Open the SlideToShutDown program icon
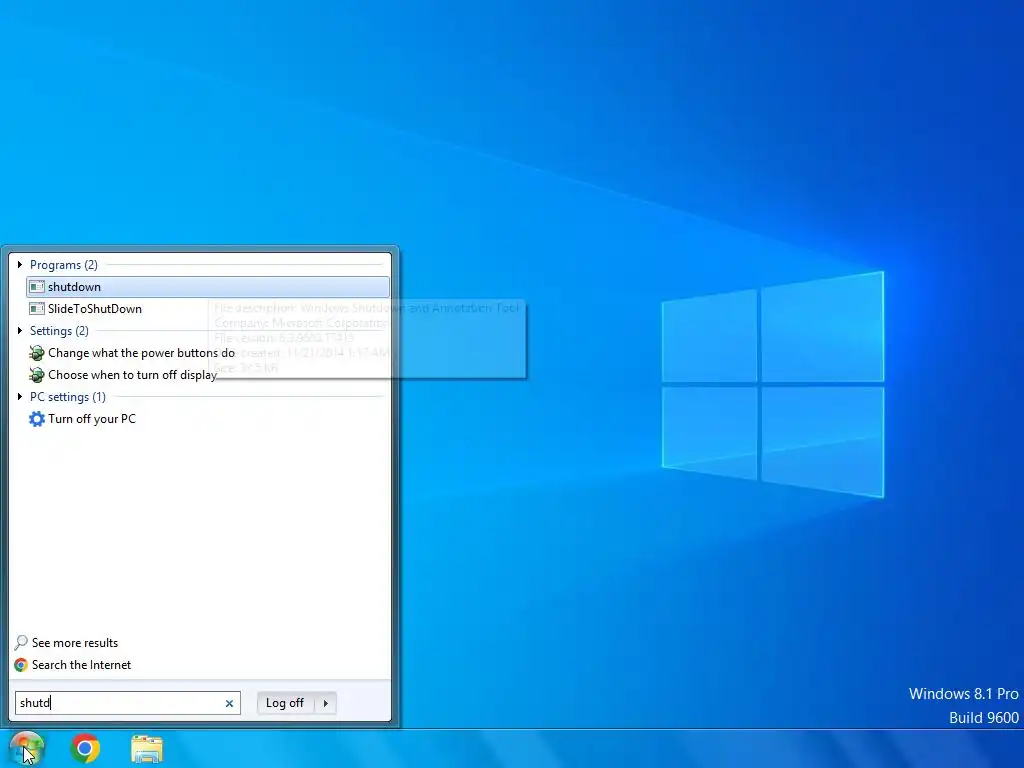 (x=37, y=309)
